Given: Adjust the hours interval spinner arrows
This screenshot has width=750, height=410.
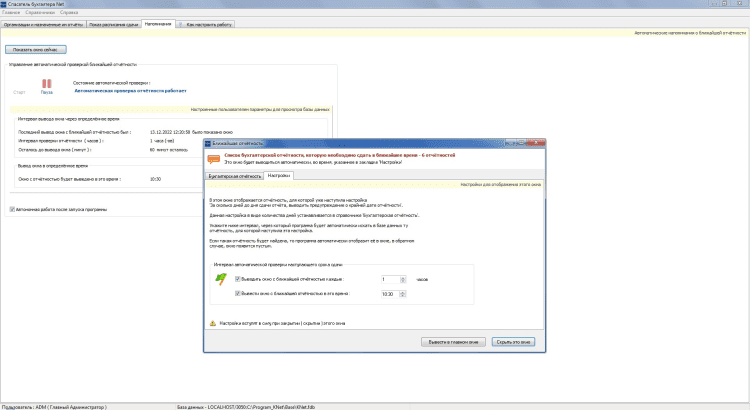Looking at the screenshot, I should [x=402, y=279].
